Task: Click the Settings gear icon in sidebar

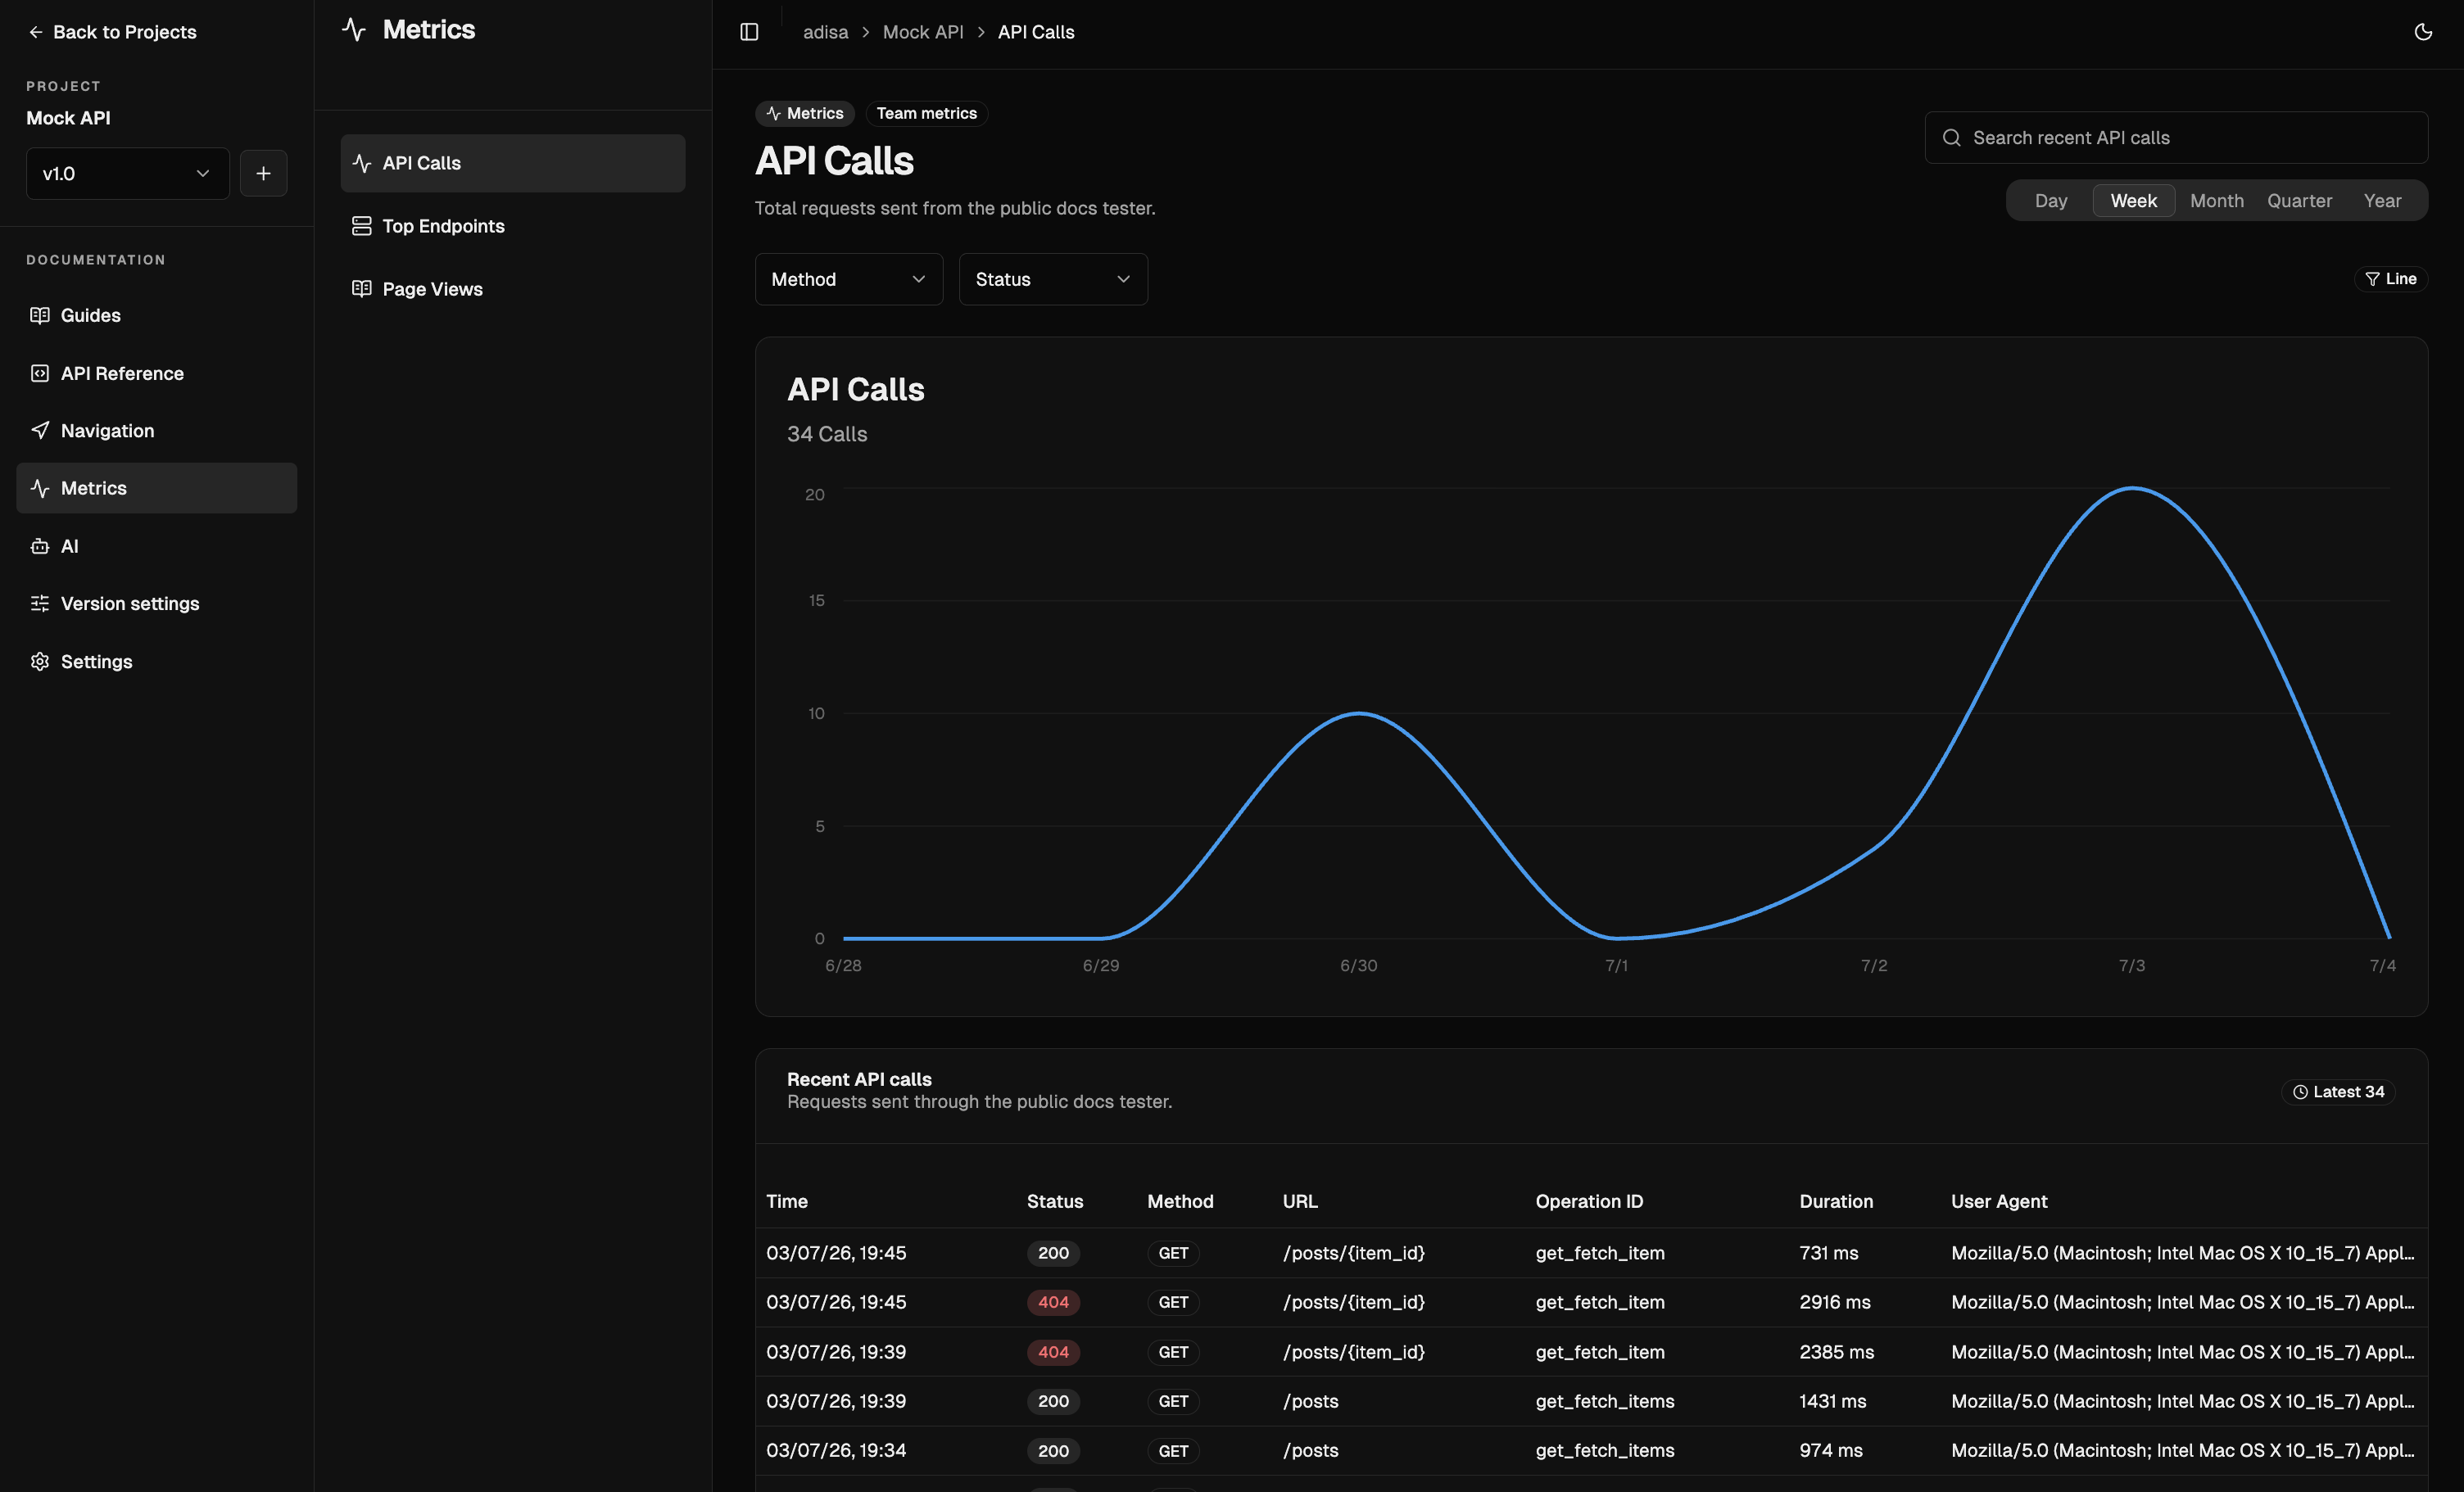Action: pos(40,661)
